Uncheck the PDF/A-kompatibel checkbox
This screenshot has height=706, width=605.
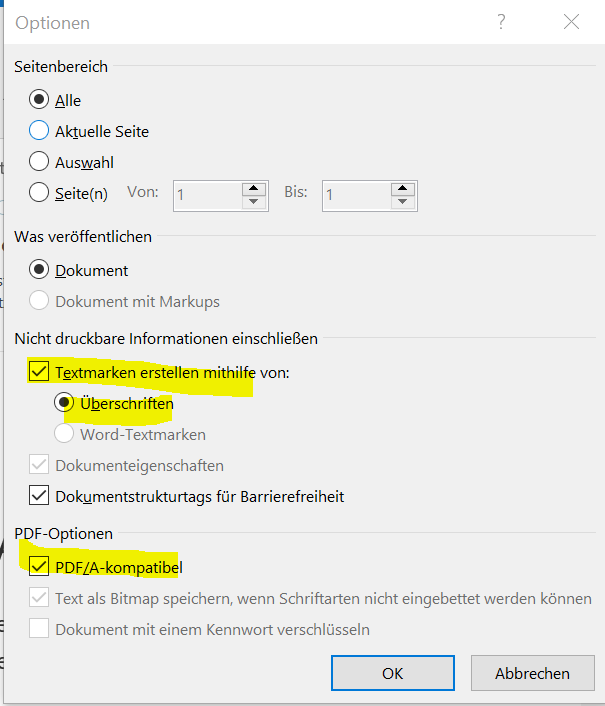pos(40,567)
